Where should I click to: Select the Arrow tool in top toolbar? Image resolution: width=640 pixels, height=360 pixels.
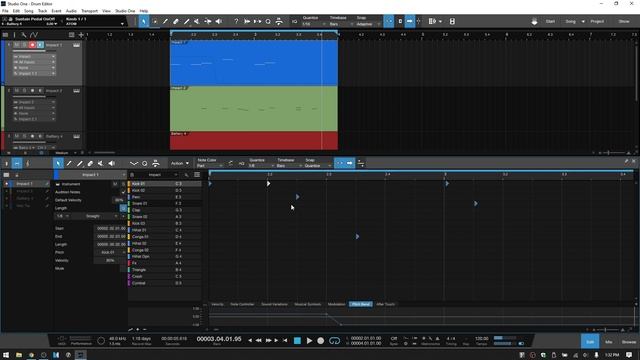pos(144,21)
